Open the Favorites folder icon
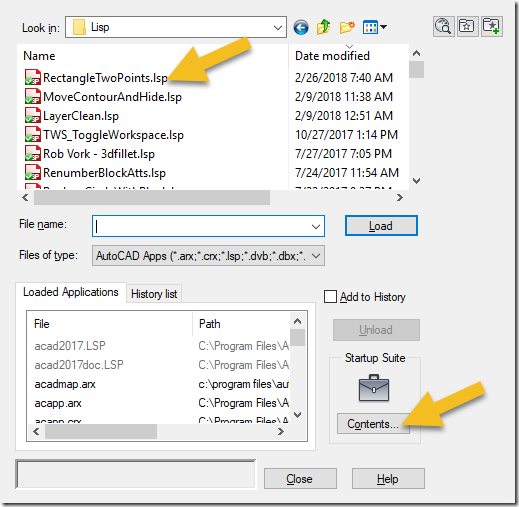The image size is (519, 507). point(467,26)
